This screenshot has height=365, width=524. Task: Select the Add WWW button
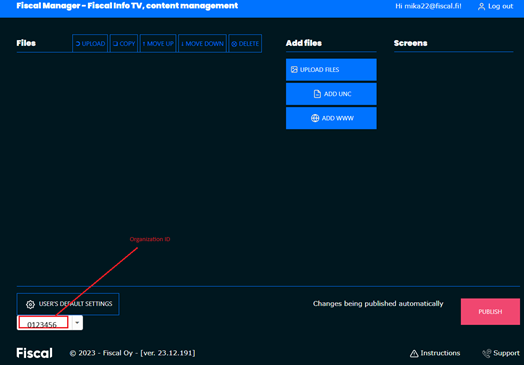pos(331,118)
